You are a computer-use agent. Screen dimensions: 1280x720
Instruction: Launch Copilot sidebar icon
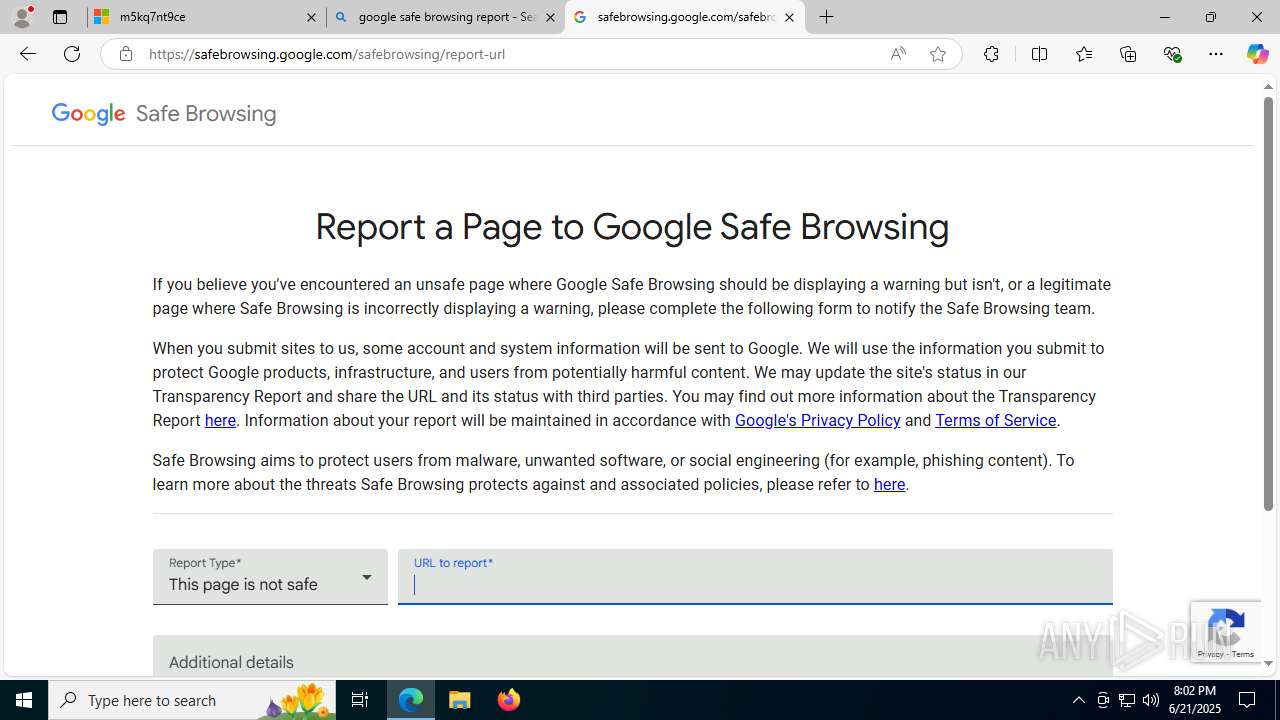pyautogui.click(x=1257, y=54)
